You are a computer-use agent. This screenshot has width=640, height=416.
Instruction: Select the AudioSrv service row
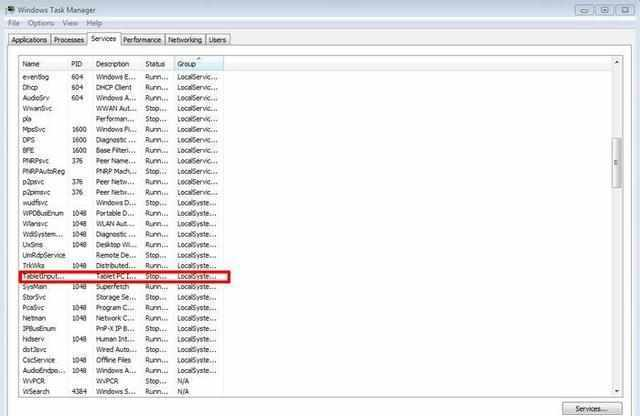pyautogui.click(x=121, y=98)
